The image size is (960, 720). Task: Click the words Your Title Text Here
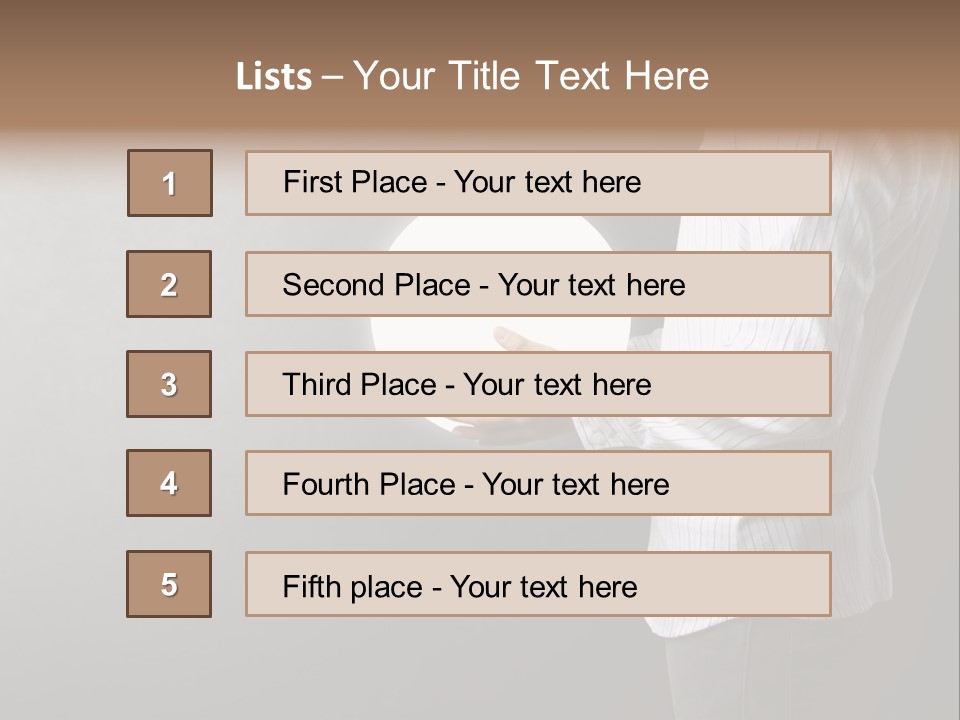531,76
